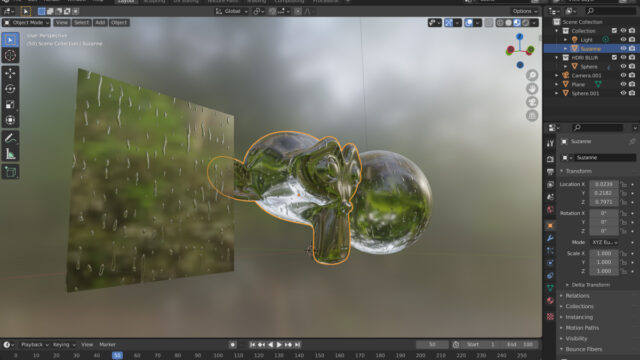Open Output properties tab icon

click(550, 171)
